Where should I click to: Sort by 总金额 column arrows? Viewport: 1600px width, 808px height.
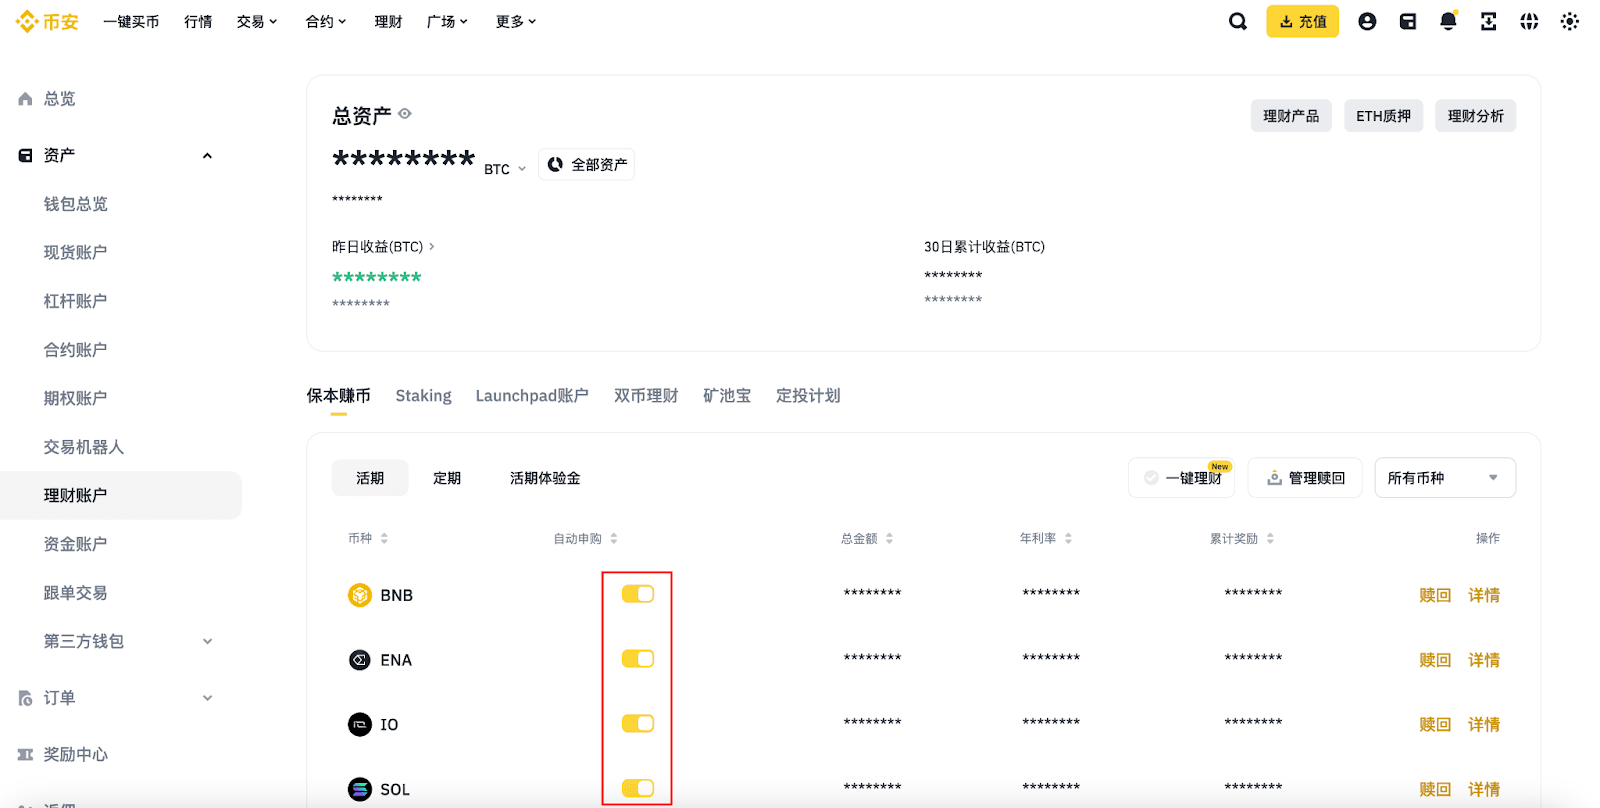(x=889, y=538)
